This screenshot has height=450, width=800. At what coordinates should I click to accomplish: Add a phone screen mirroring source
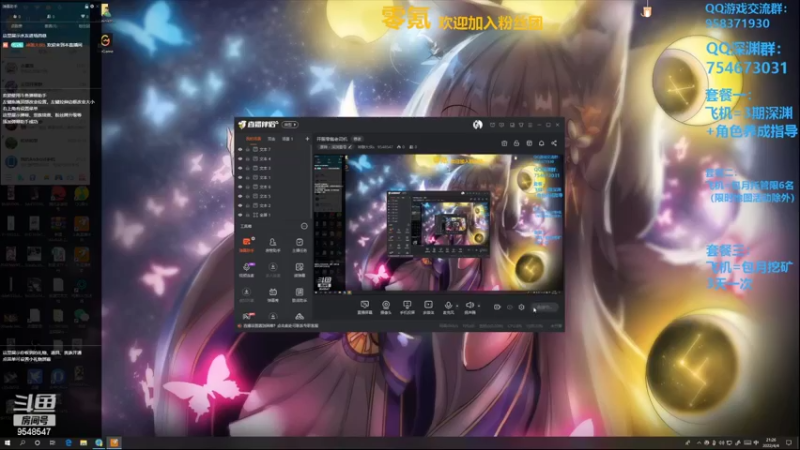pyautogui.click(x=407, y=307)
